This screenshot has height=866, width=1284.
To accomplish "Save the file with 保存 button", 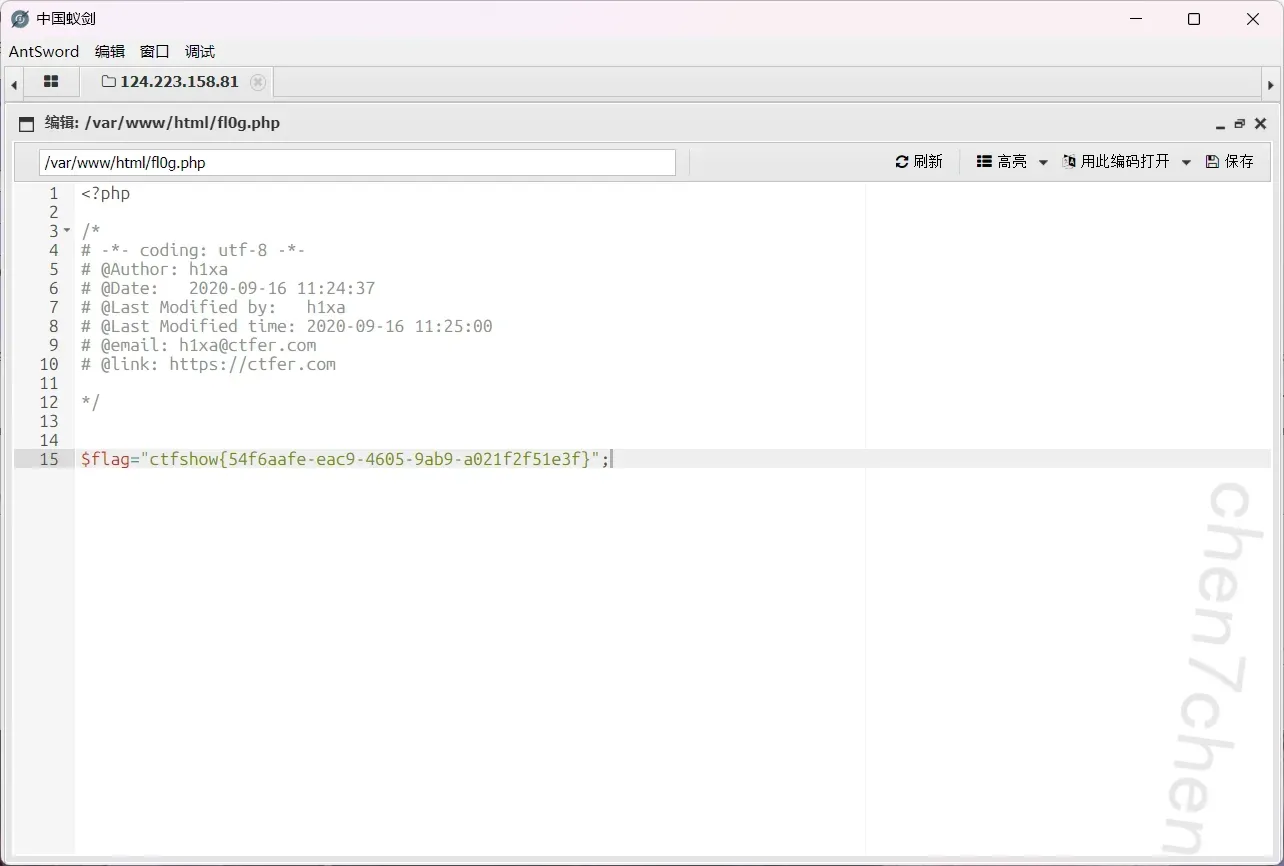I will click(x=1229, y=162).
